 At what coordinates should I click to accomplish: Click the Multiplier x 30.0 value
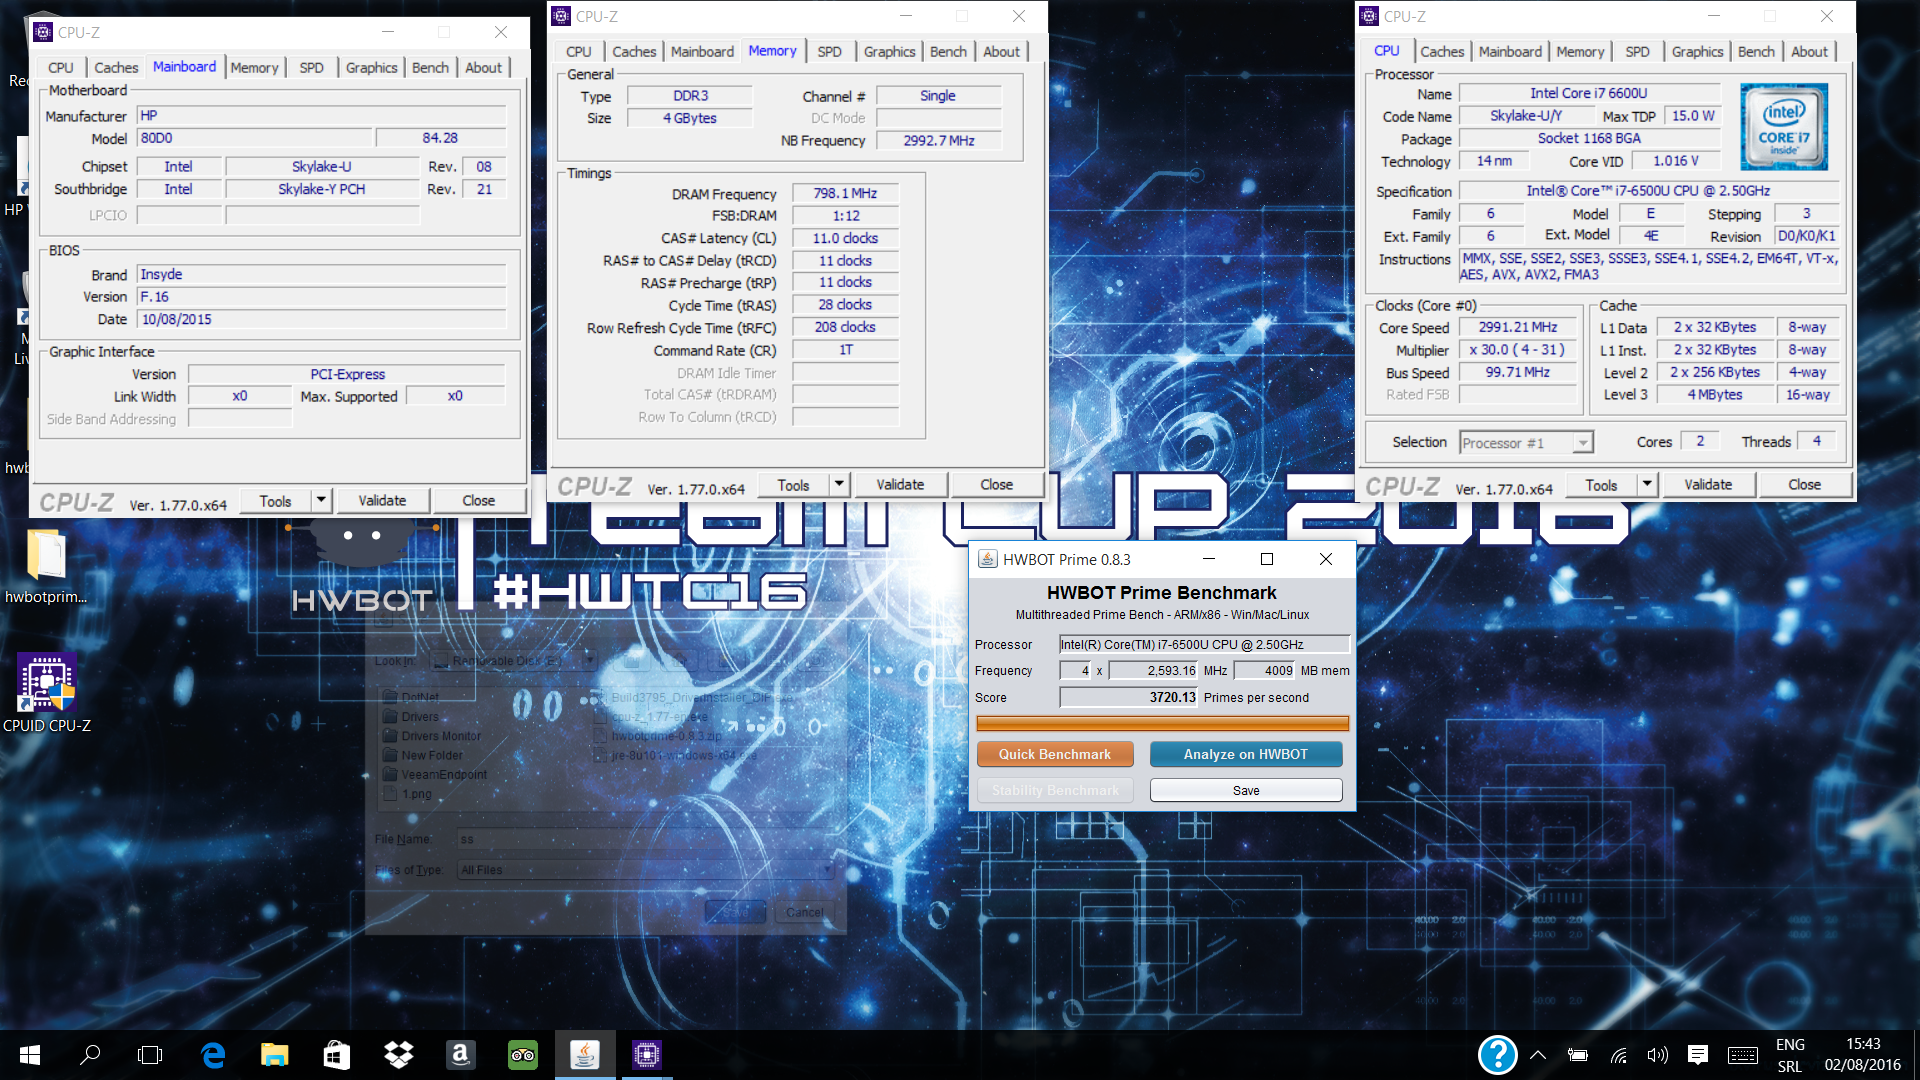[1517, 349]
